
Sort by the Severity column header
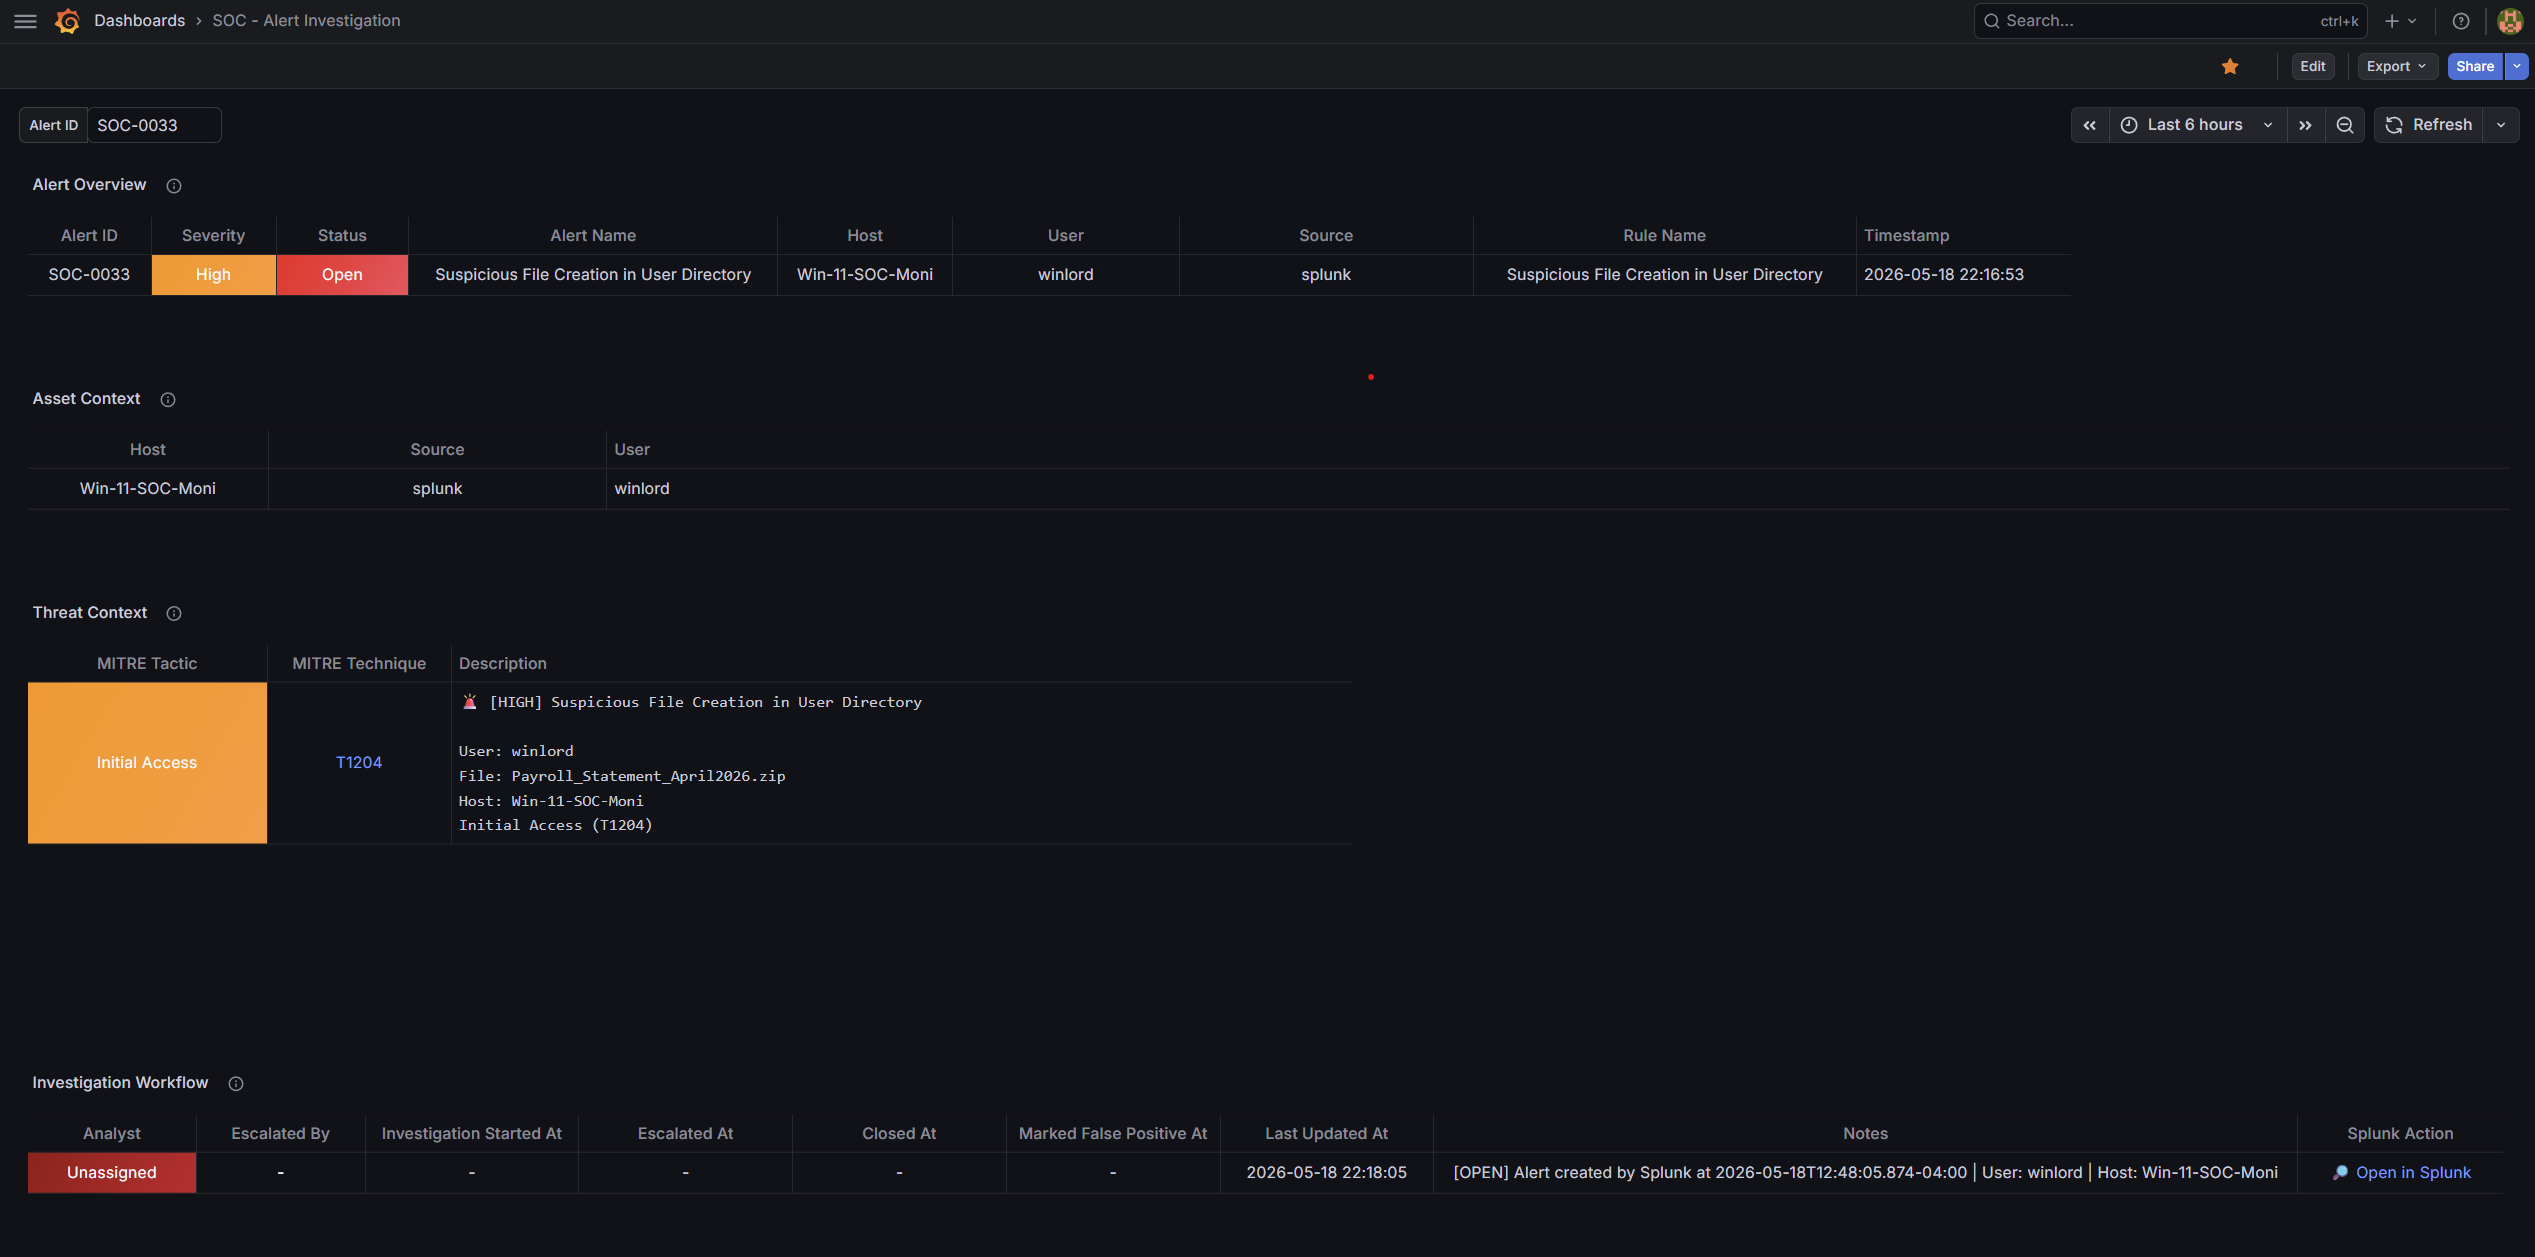click(213, 236)
